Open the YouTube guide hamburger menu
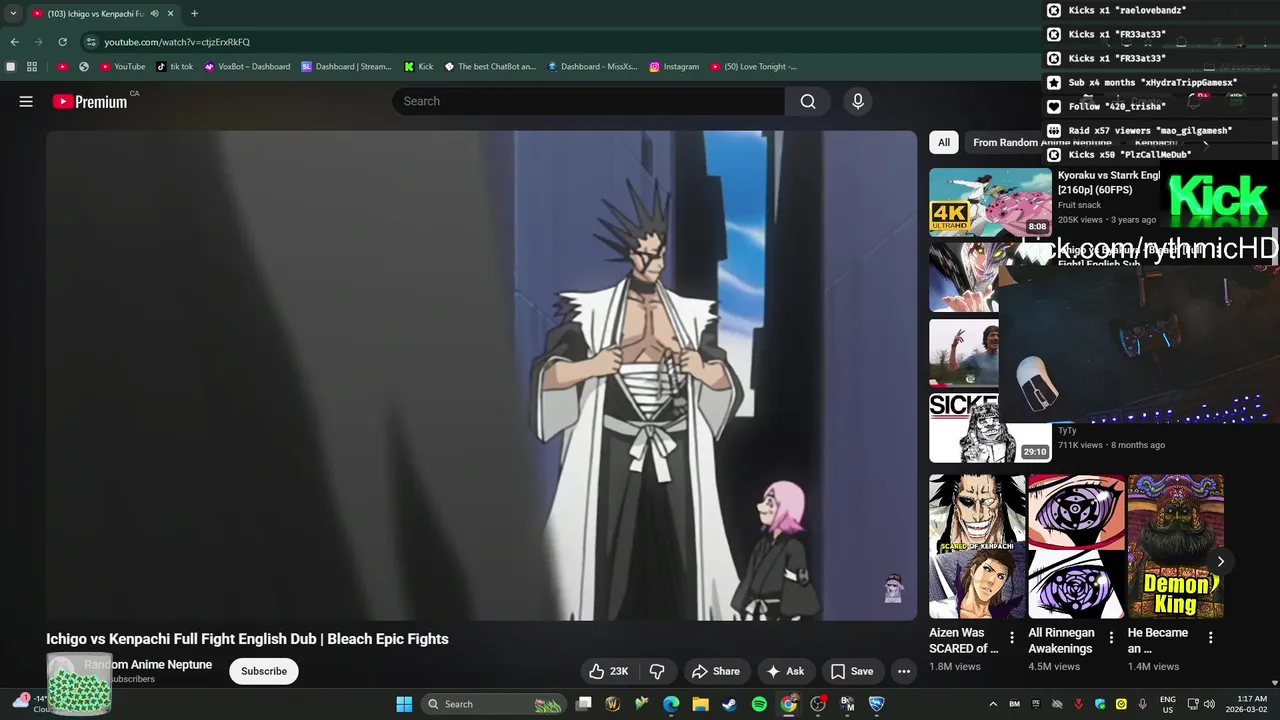 point(26,101)
